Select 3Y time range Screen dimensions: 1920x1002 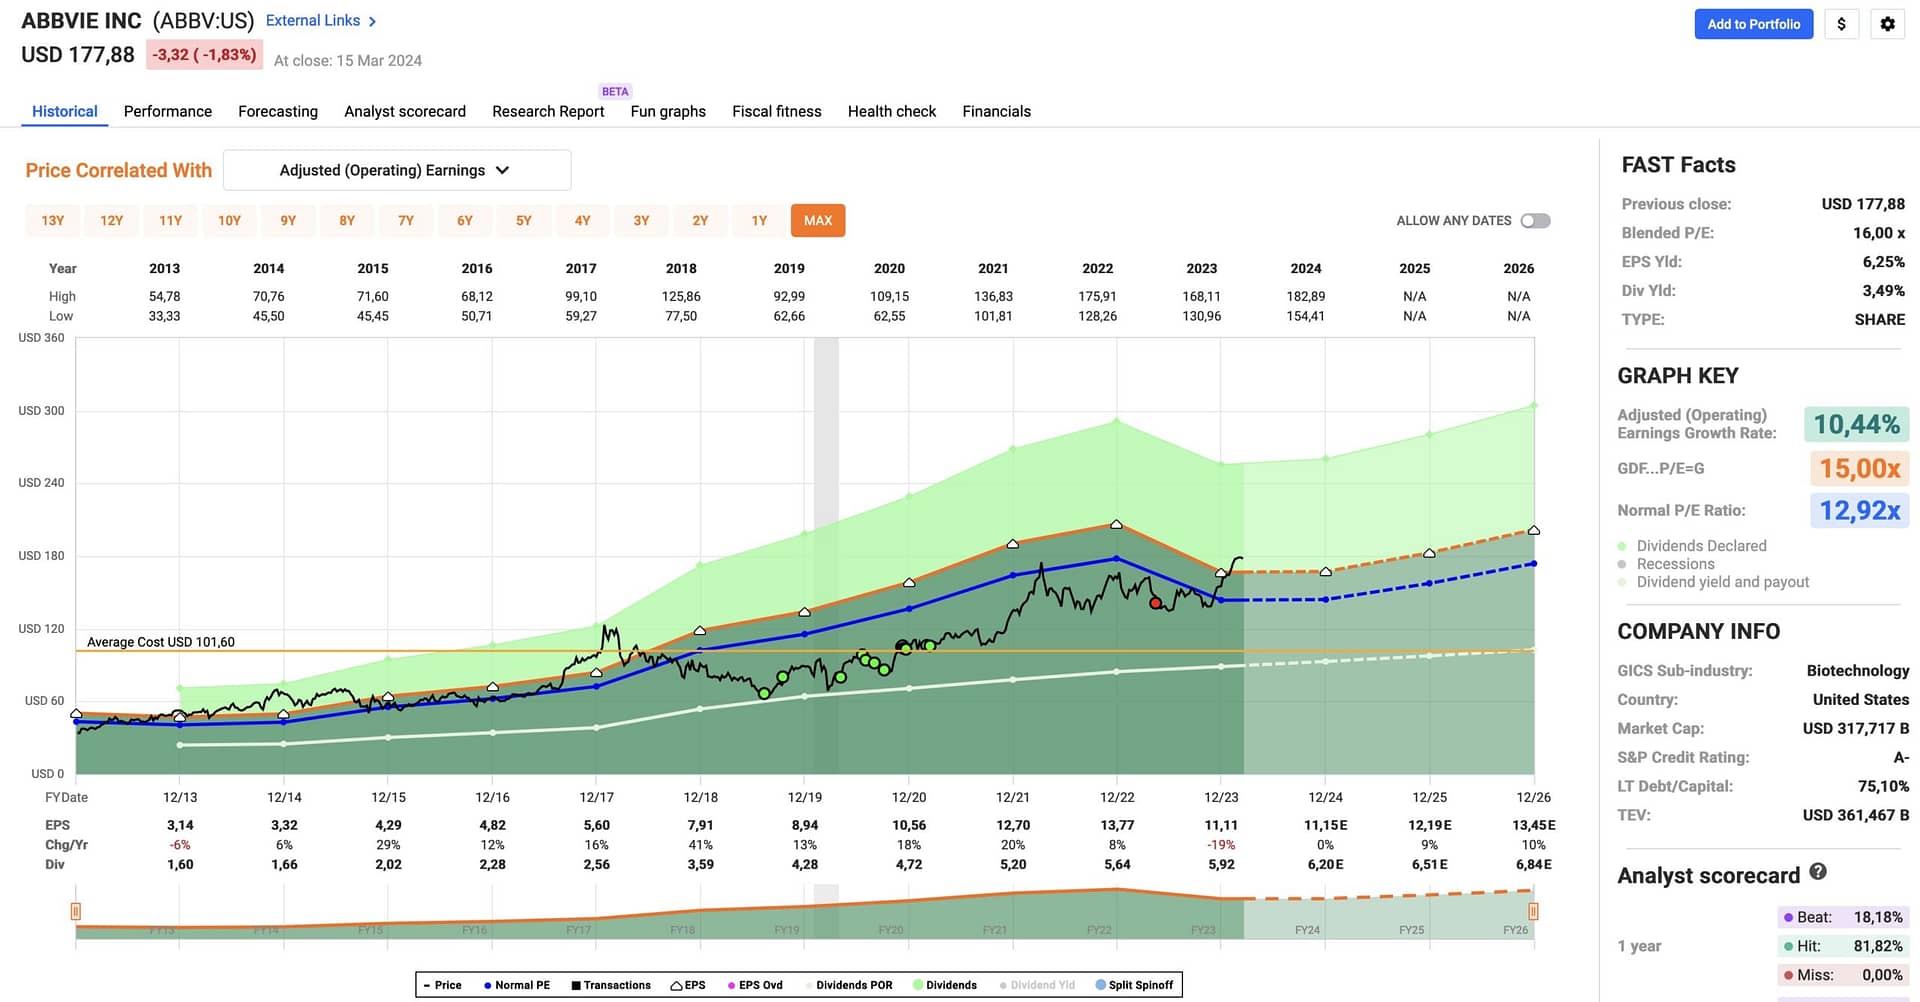(642, 221)
